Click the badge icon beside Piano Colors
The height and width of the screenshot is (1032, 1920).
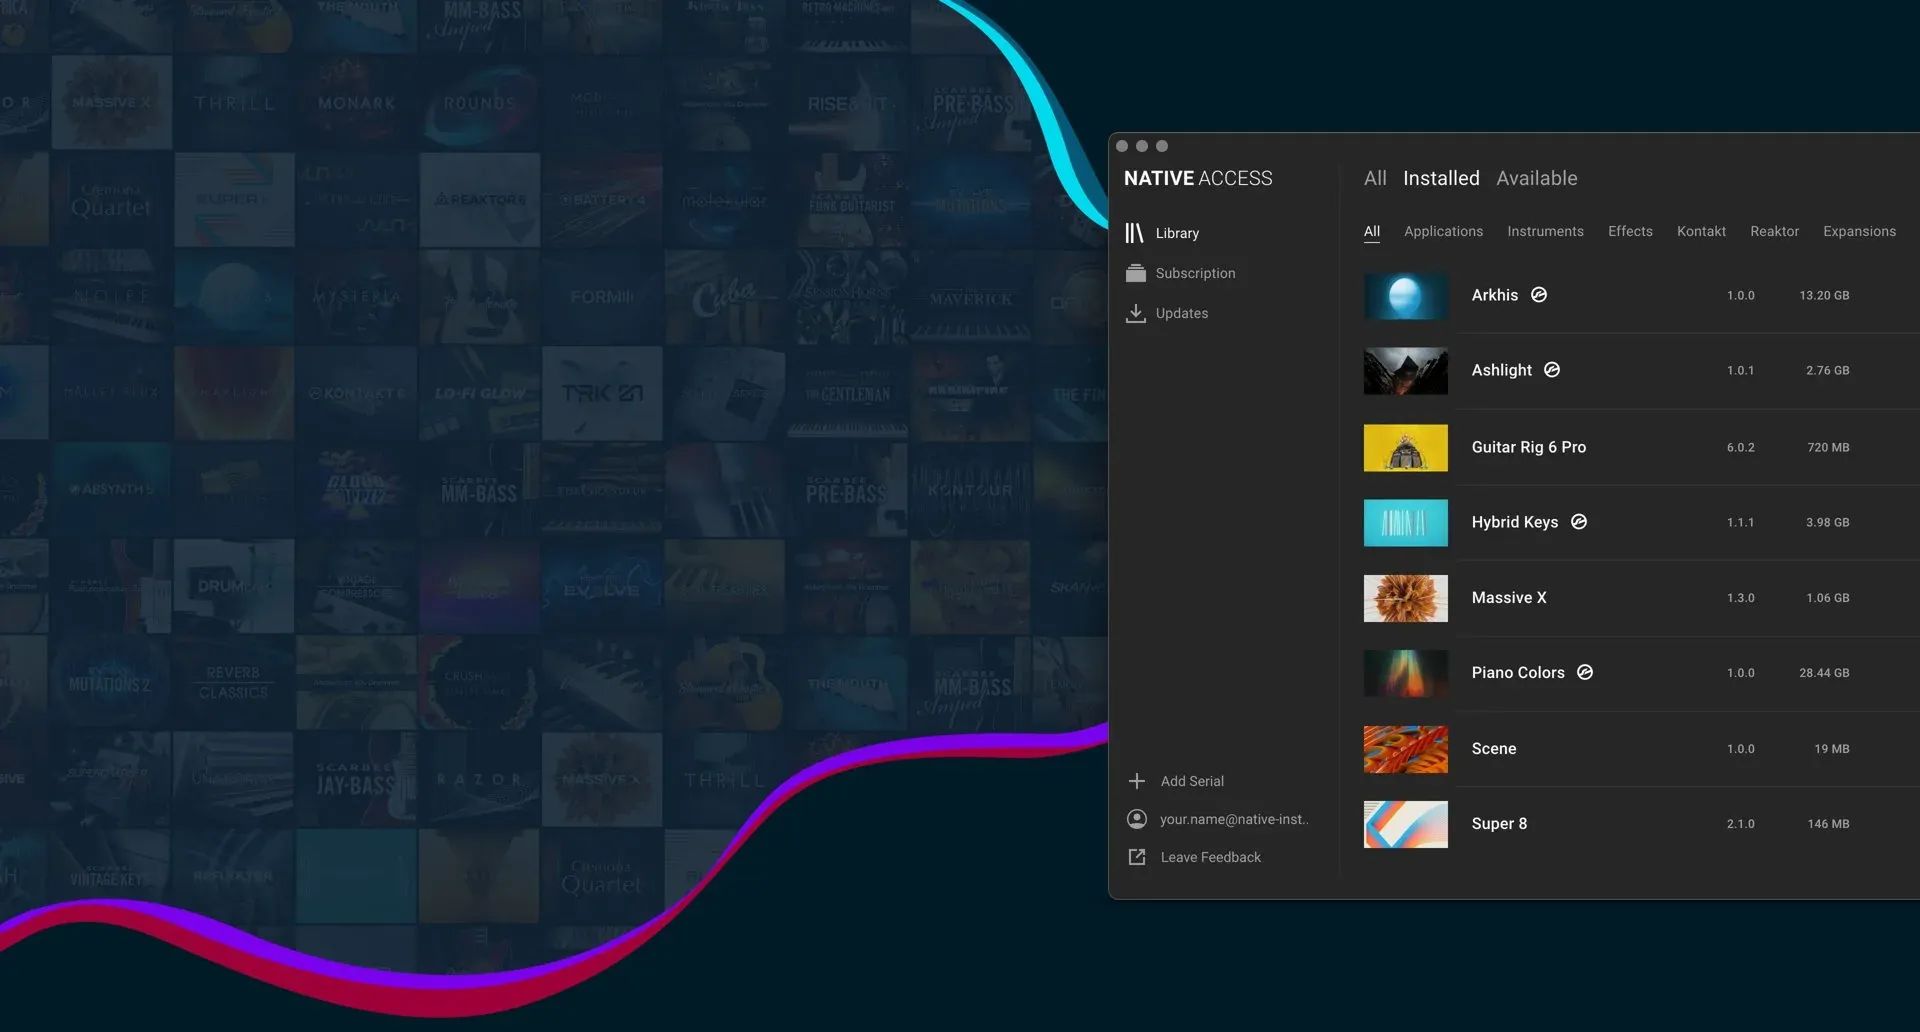1585,672
